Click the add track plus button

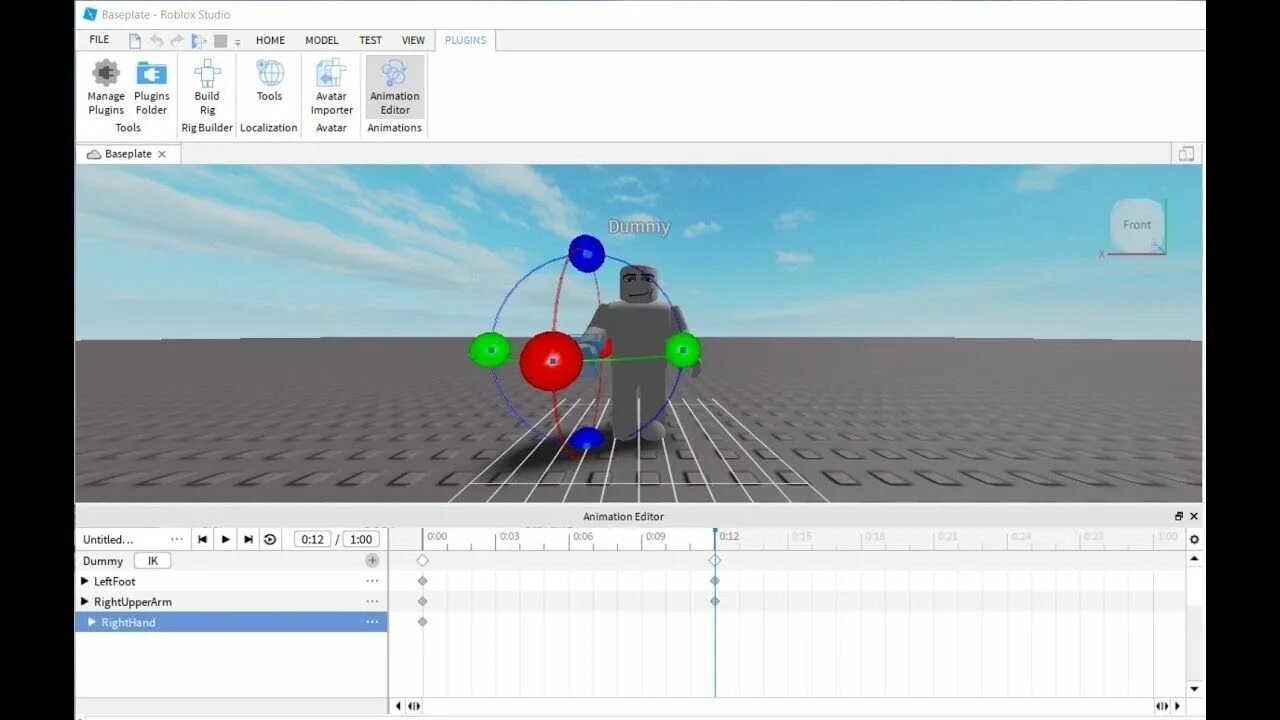(372, 561)
